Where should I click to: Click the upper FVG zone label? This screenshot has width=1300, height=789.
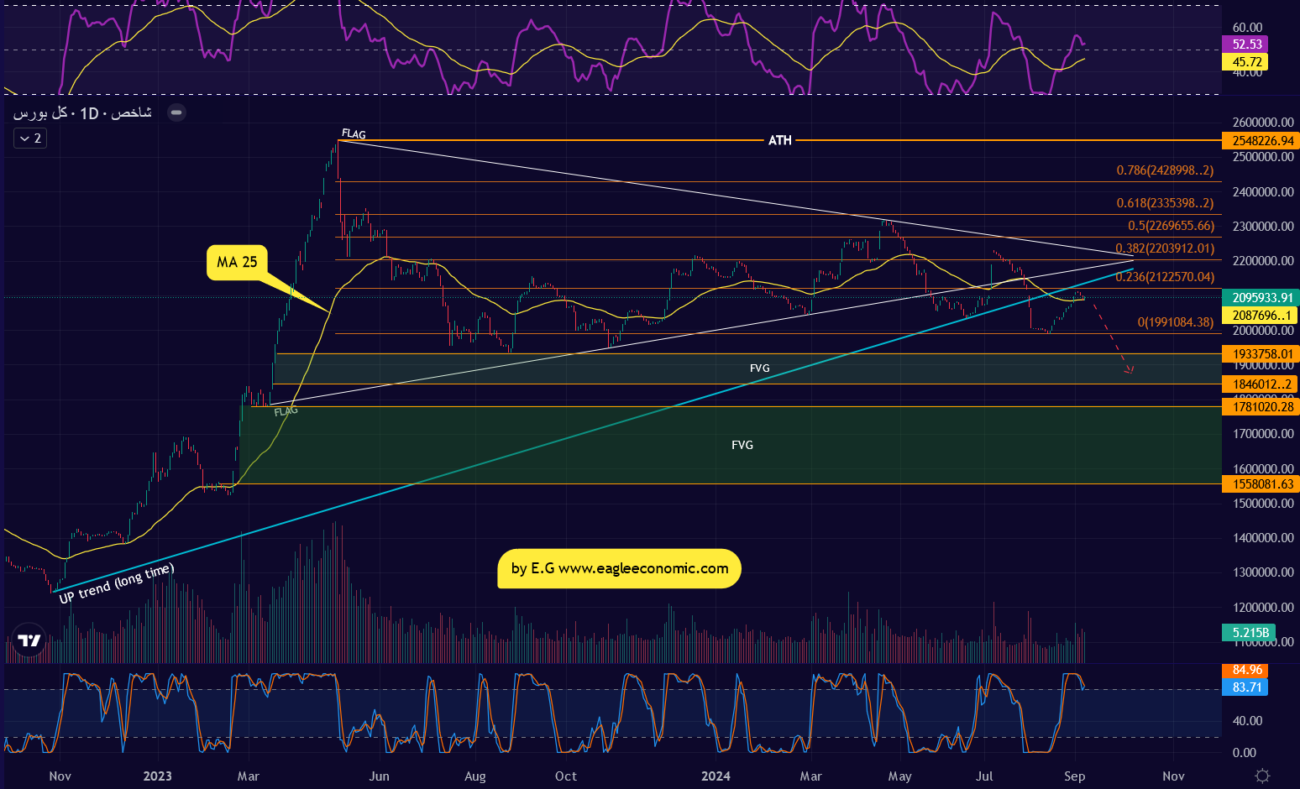(760, 369)
